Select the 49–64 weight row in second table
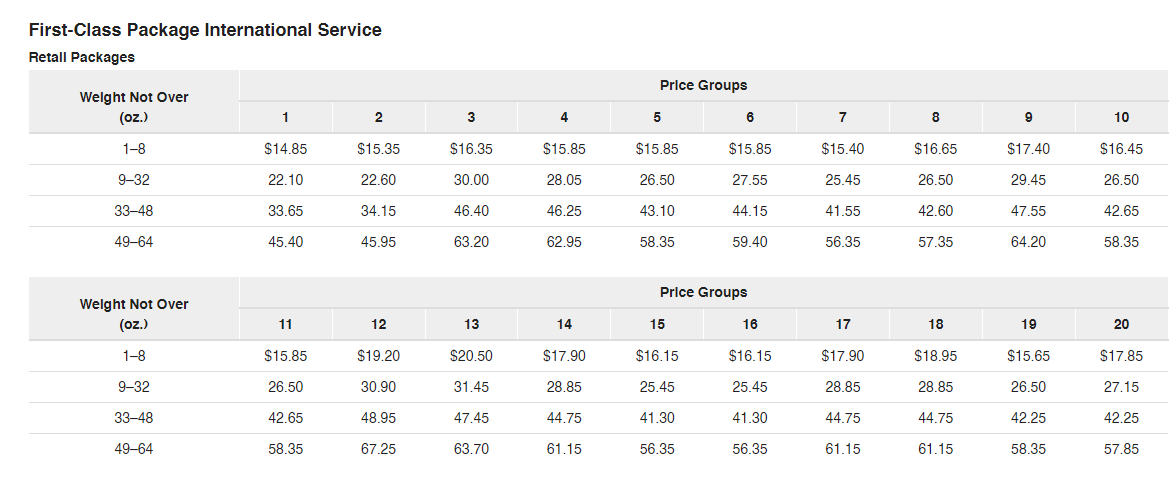The image size is (1174, 477). click(x=599, y=449)
